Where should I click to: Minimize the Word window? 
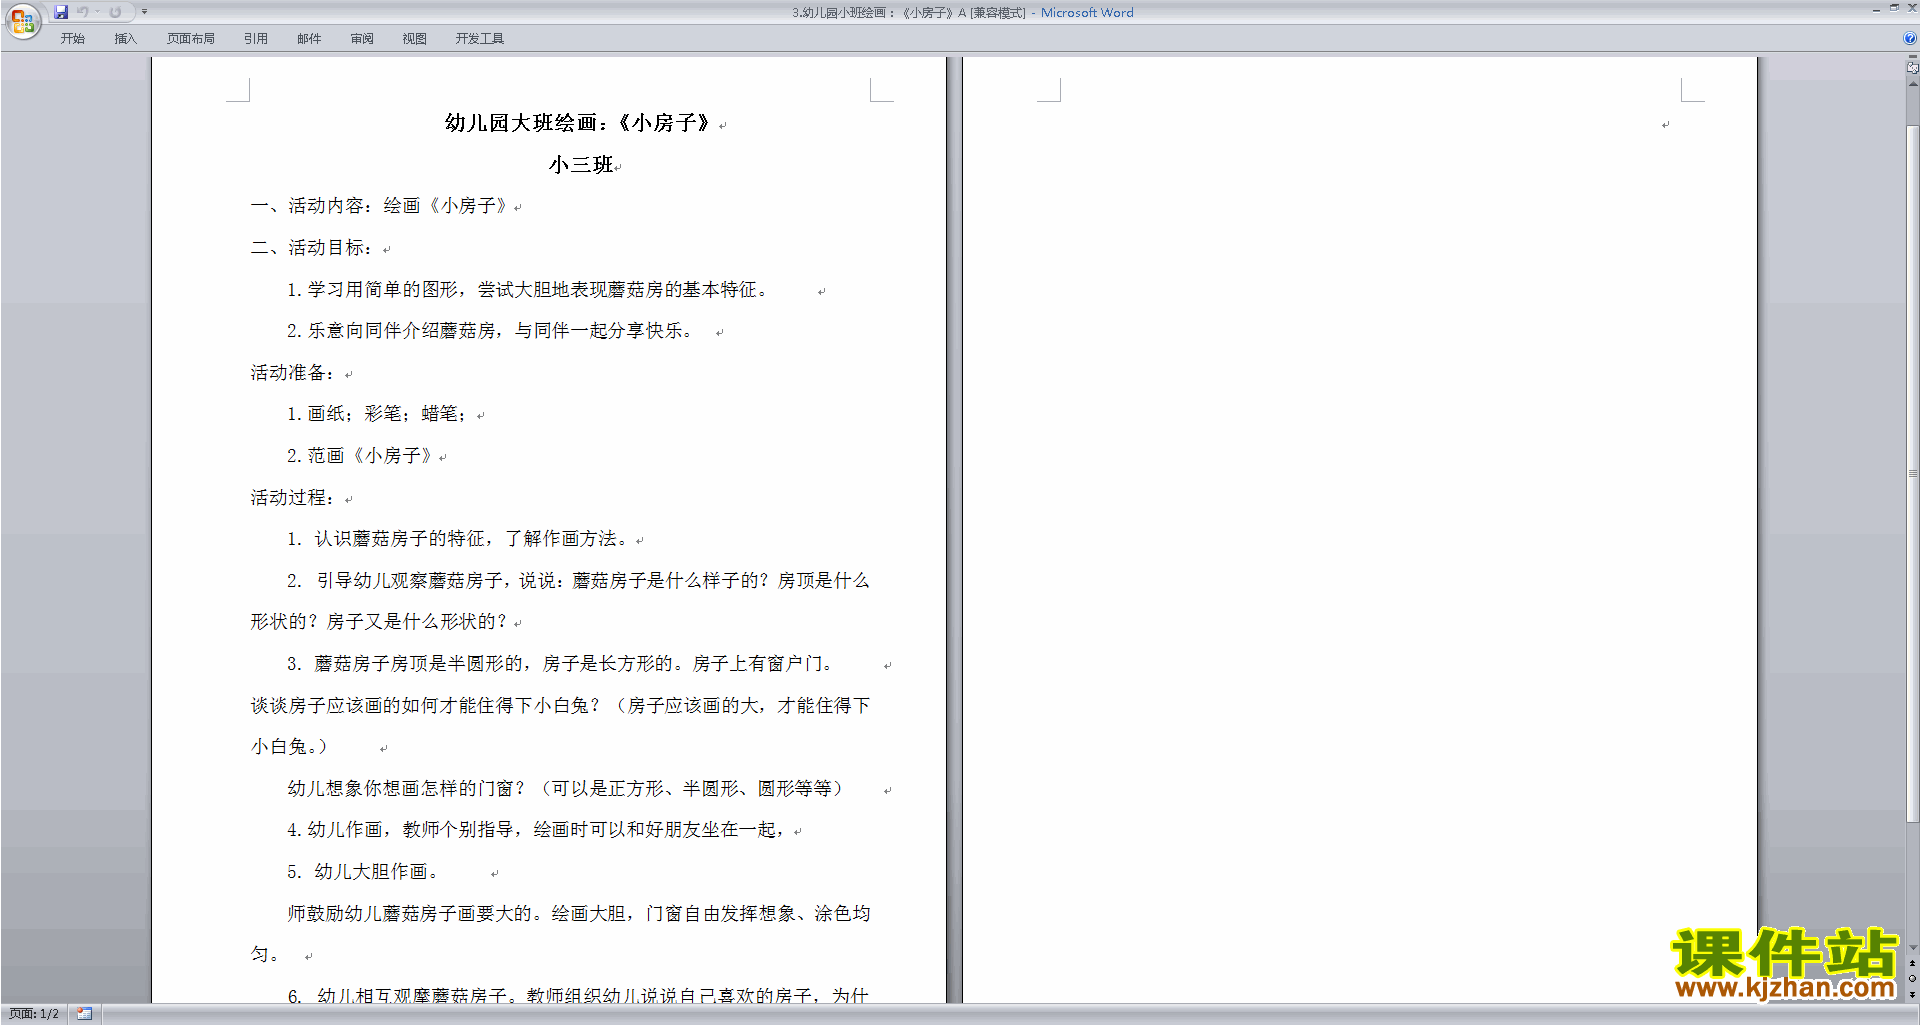[x=1876, y=8]
